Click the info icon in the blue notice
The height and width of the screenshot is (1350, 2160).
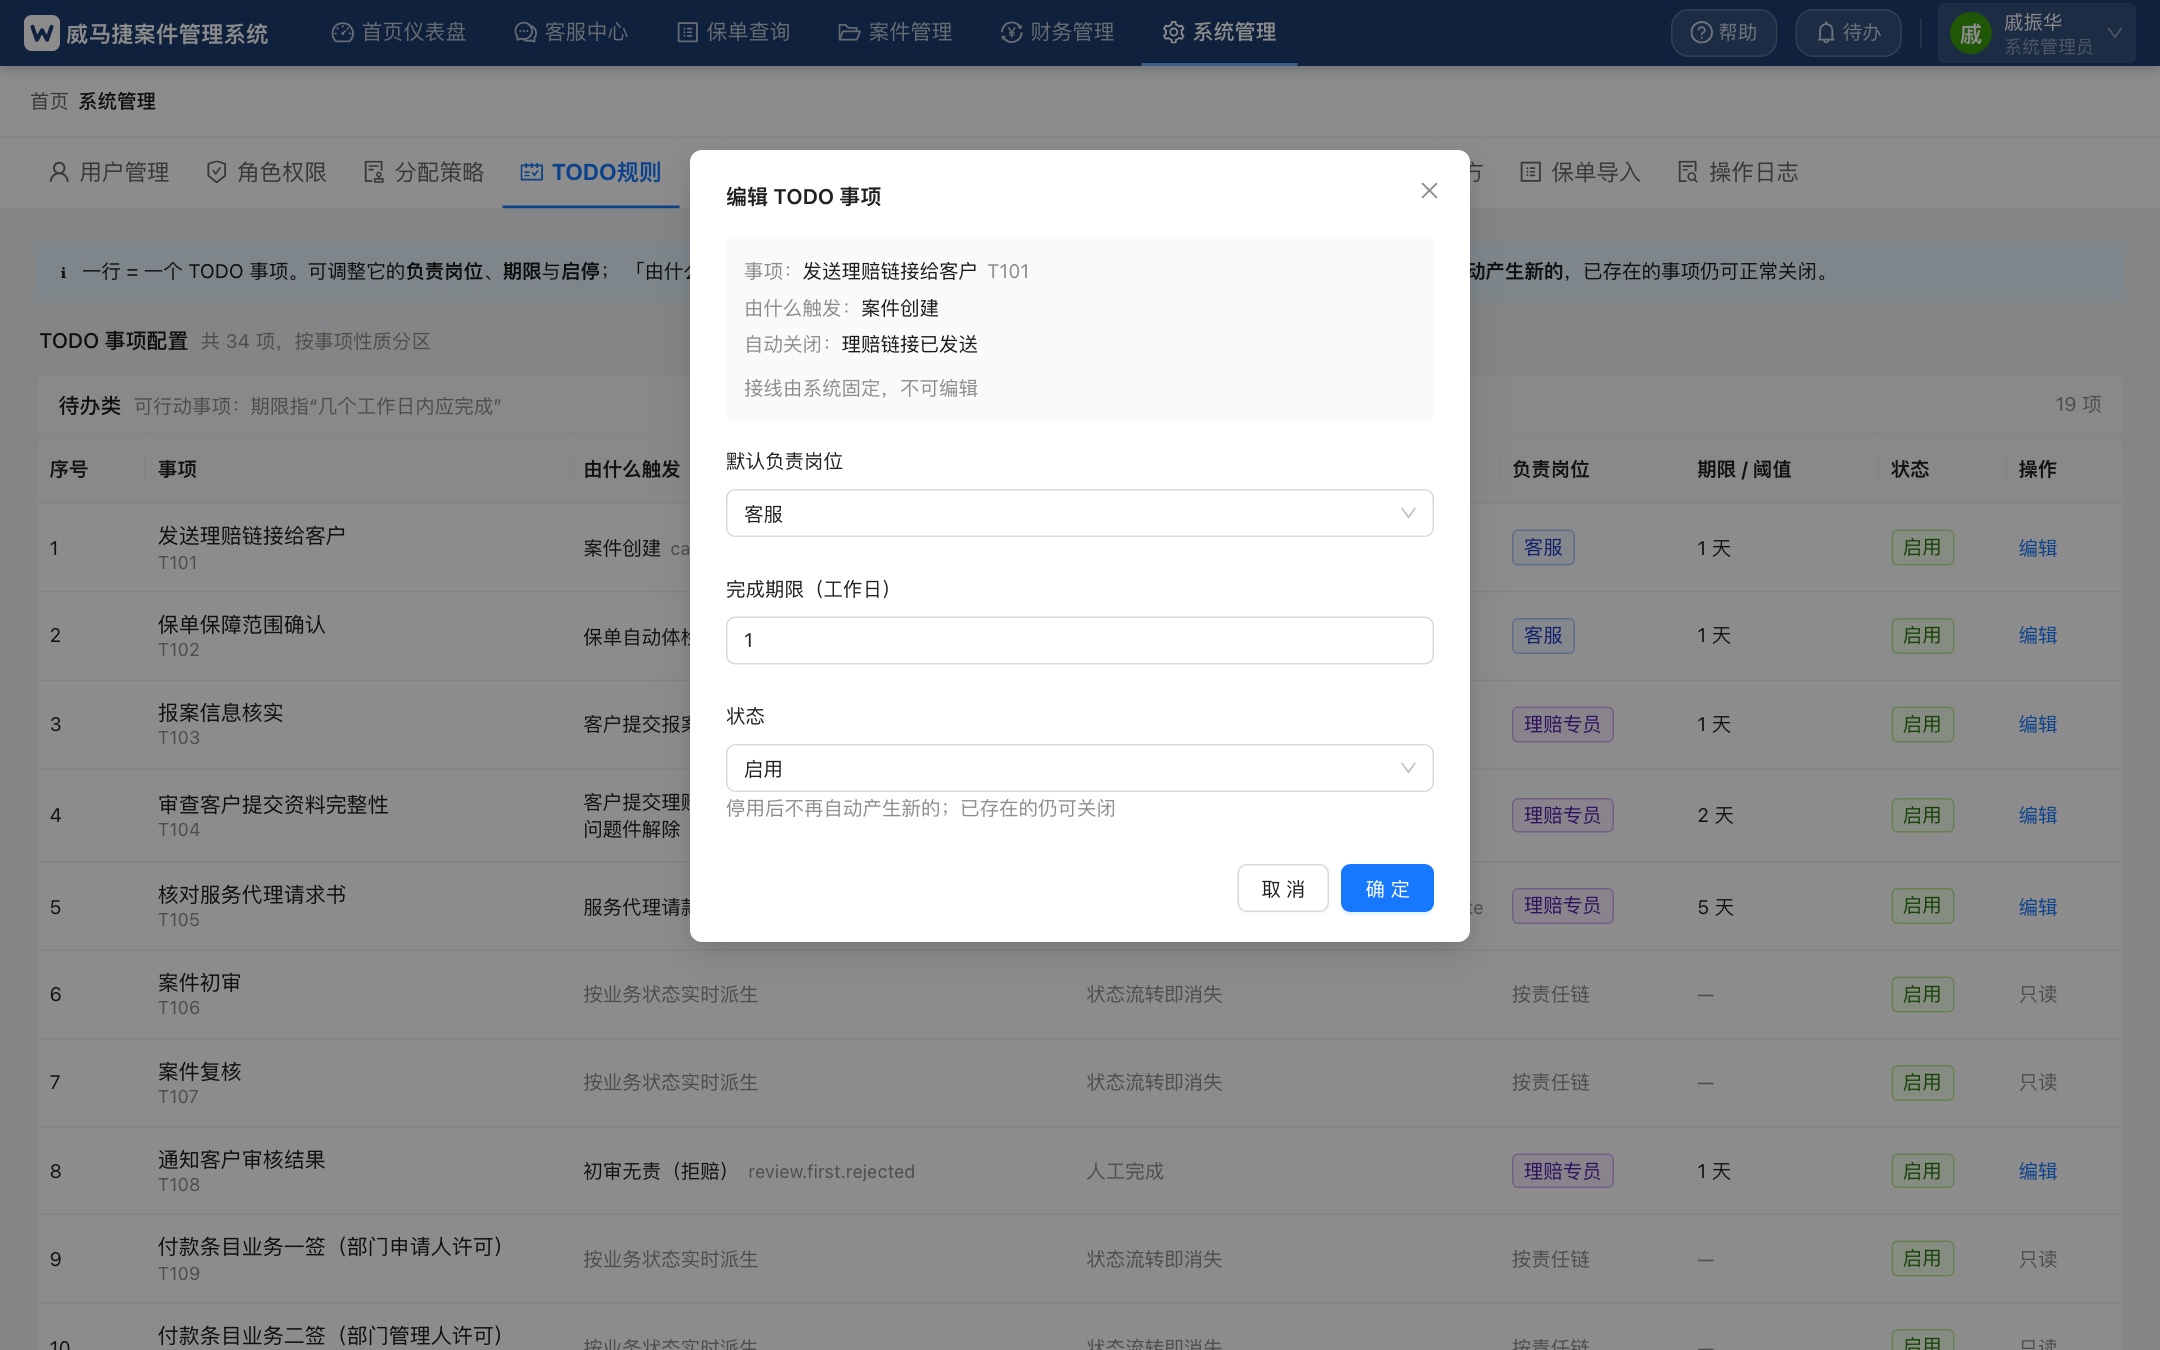pos(63,272)
